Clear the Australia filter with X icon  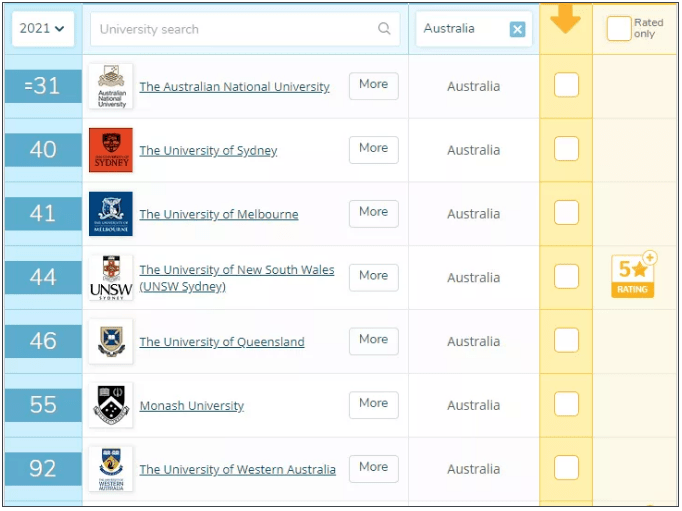point(517,29)
